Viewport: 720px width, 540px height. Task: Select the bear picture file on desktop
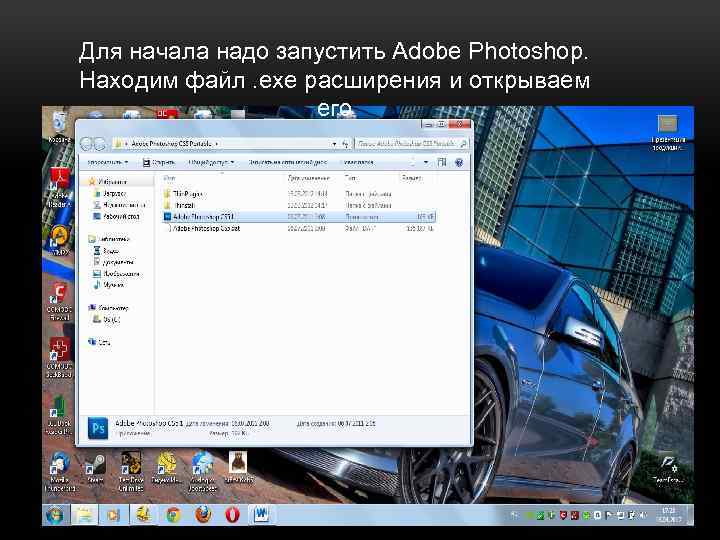tap(238, 467)
